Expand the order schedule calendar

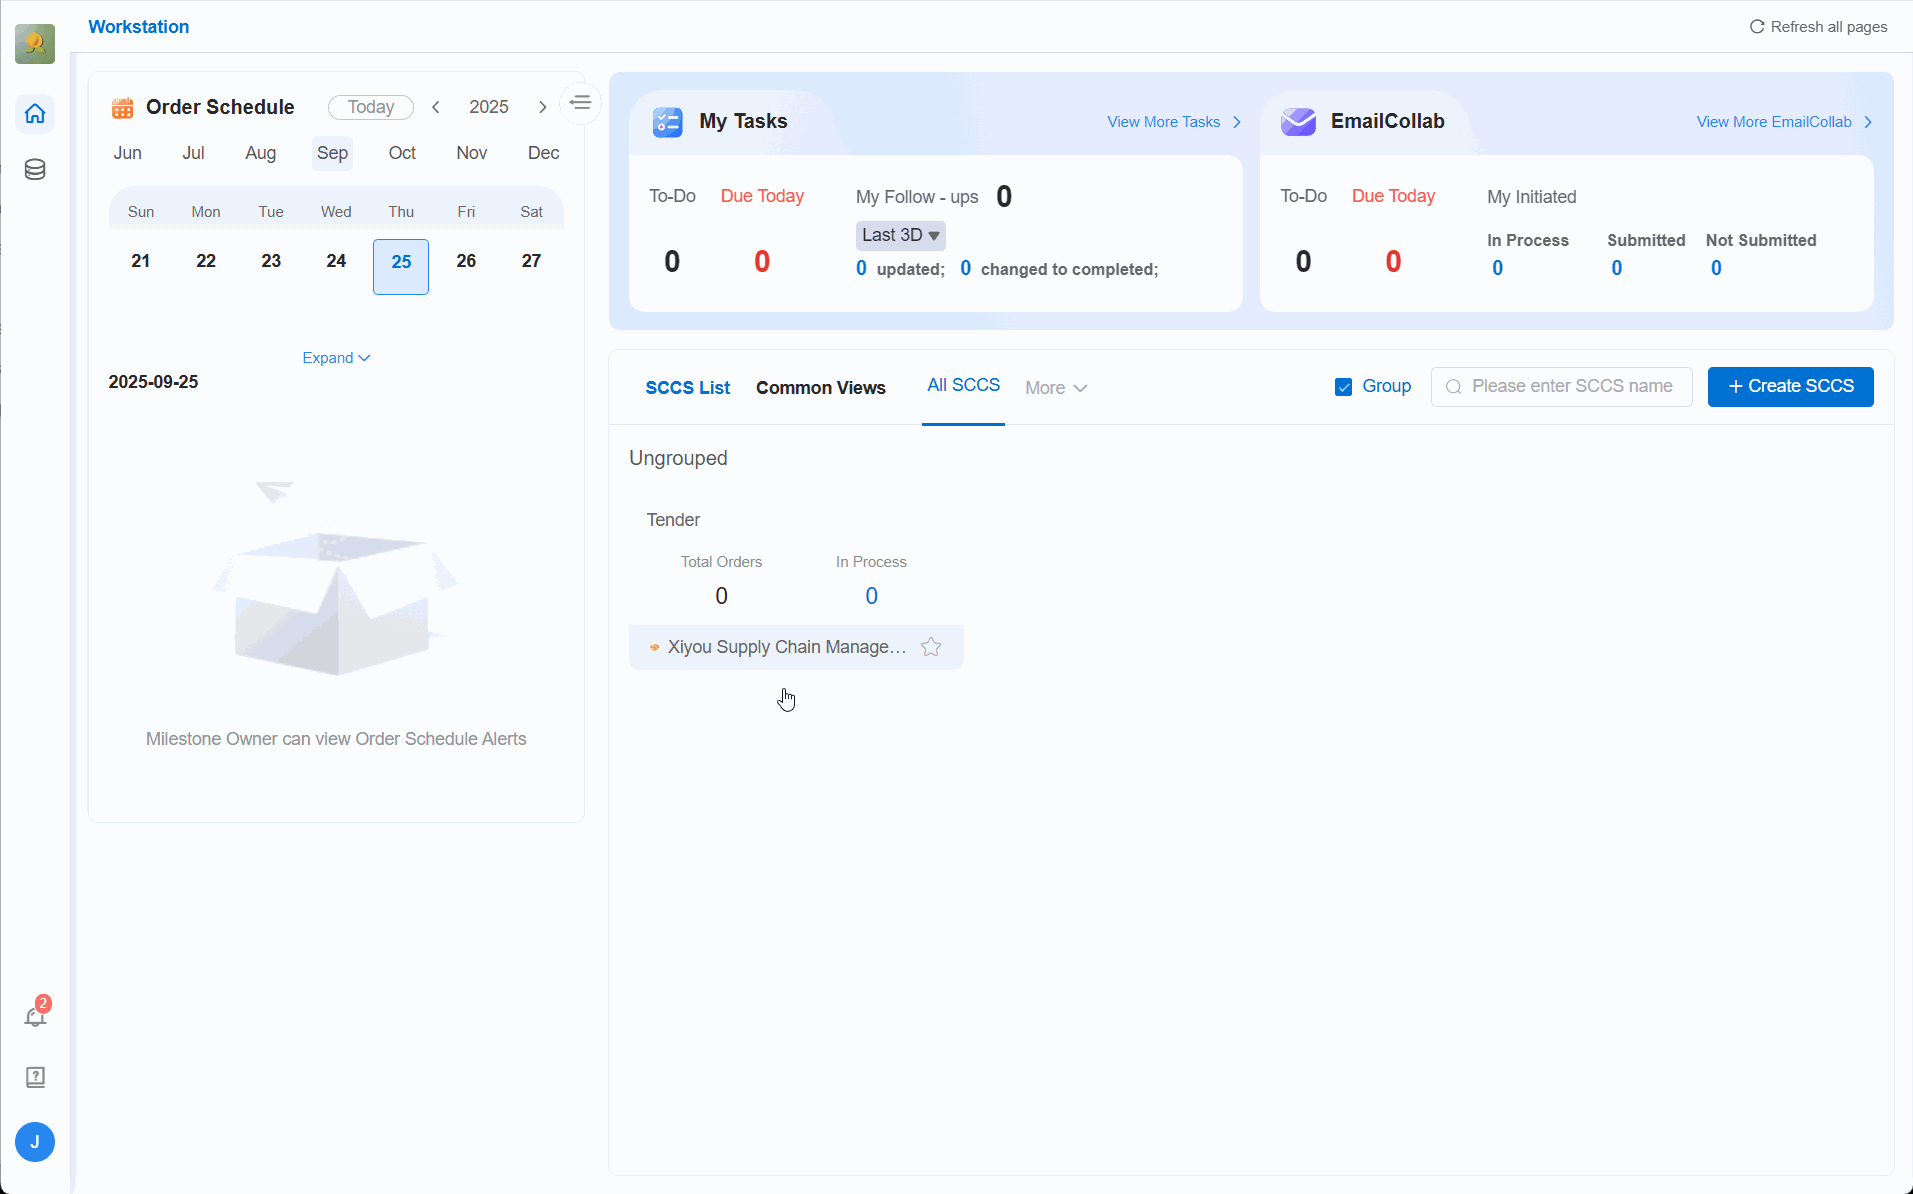(x=336, y=358)
